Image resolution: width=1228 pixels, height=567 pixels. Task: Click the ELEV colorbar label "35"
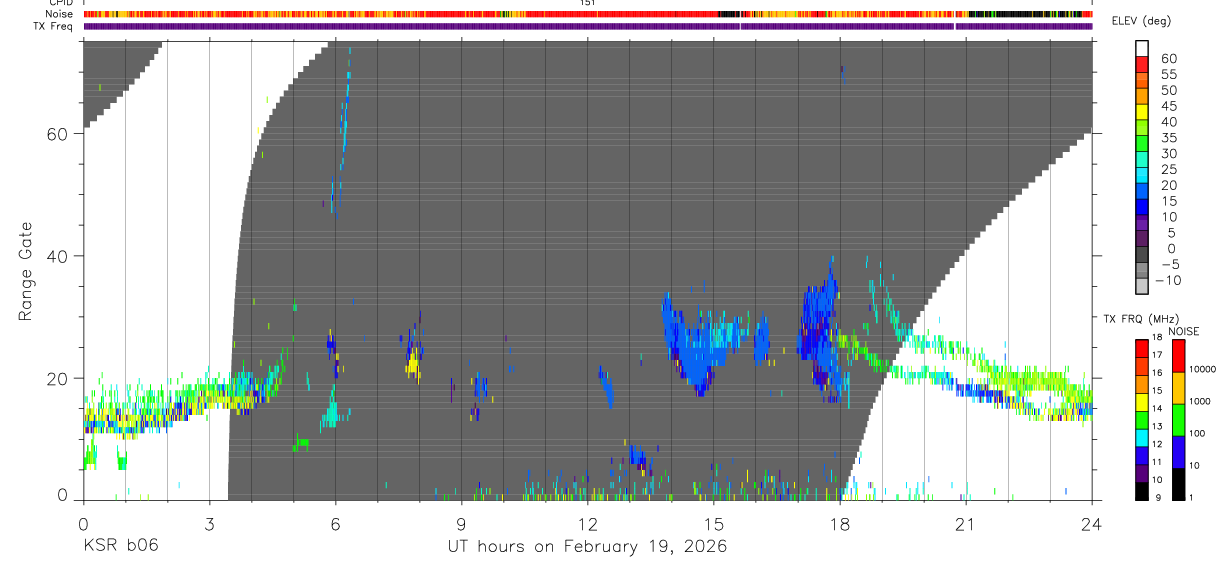coord(1168,138)
